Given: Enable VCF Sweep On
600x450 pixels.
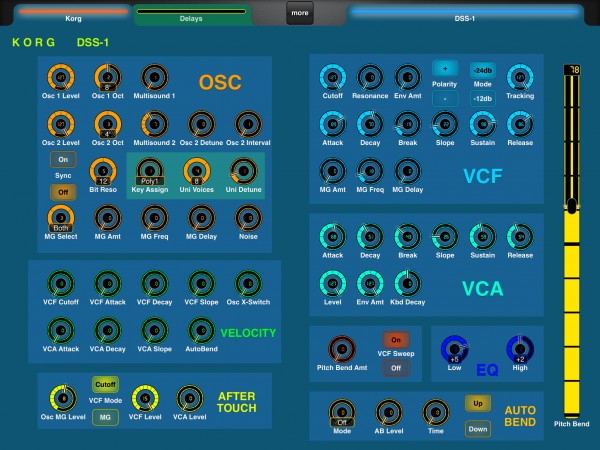Looking at the screenshot, I should pos(396,340).
